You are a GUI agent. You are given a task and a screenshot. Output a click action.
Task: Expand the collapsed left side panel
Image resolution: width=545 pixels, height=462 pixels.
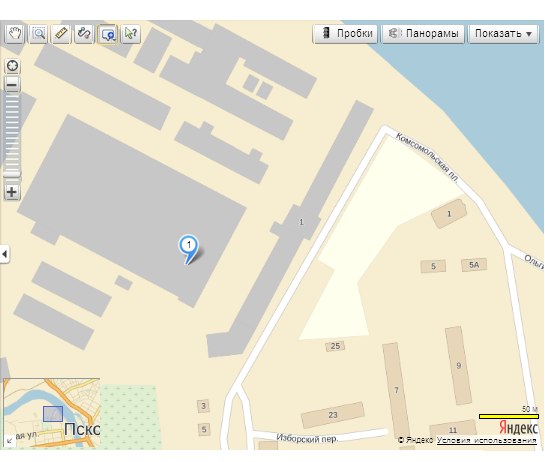click(4, 254)
